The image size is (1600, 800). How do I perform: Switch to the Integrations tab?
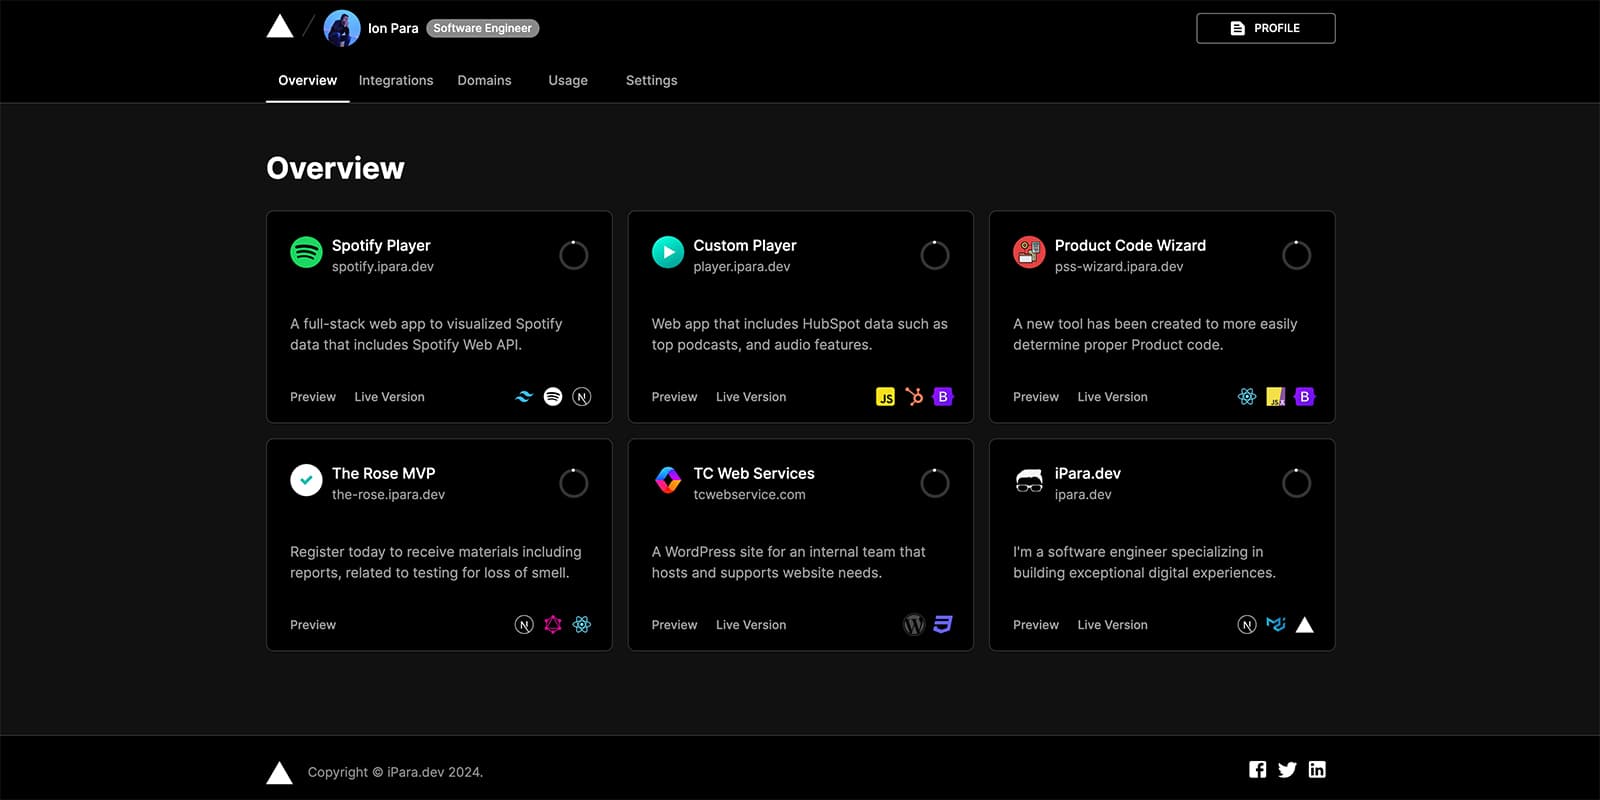coord(396,80)
